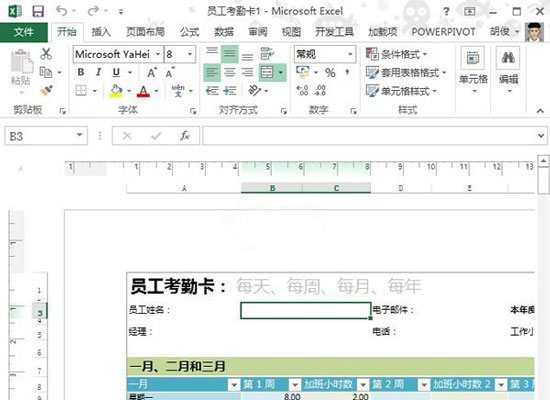
Task: Increase font size with larger A
Action: point(152,73)
